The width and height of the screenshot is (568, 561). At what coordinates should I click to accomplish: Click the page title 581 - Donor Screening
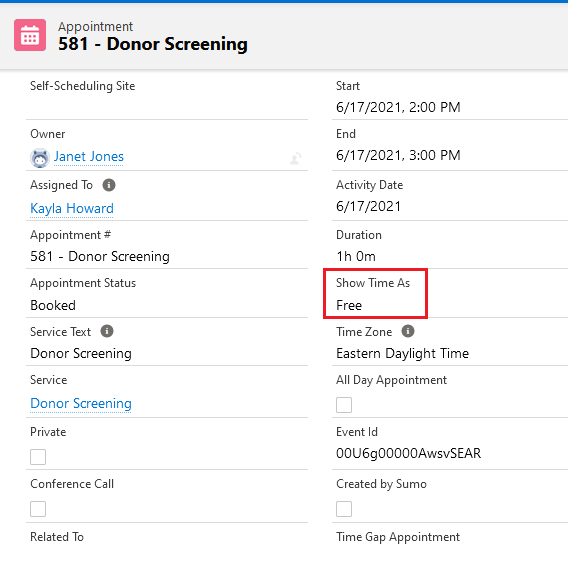[153, 44]
